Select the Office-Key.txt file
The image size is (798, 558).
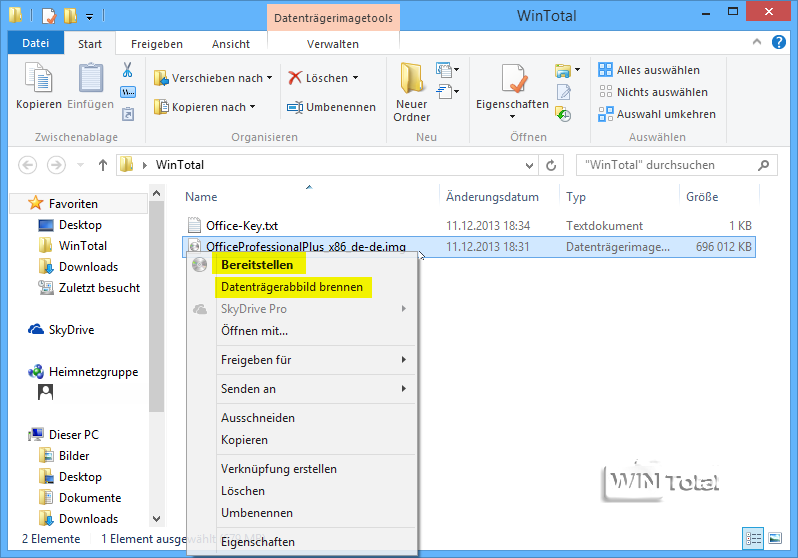(x=242, y=226)
